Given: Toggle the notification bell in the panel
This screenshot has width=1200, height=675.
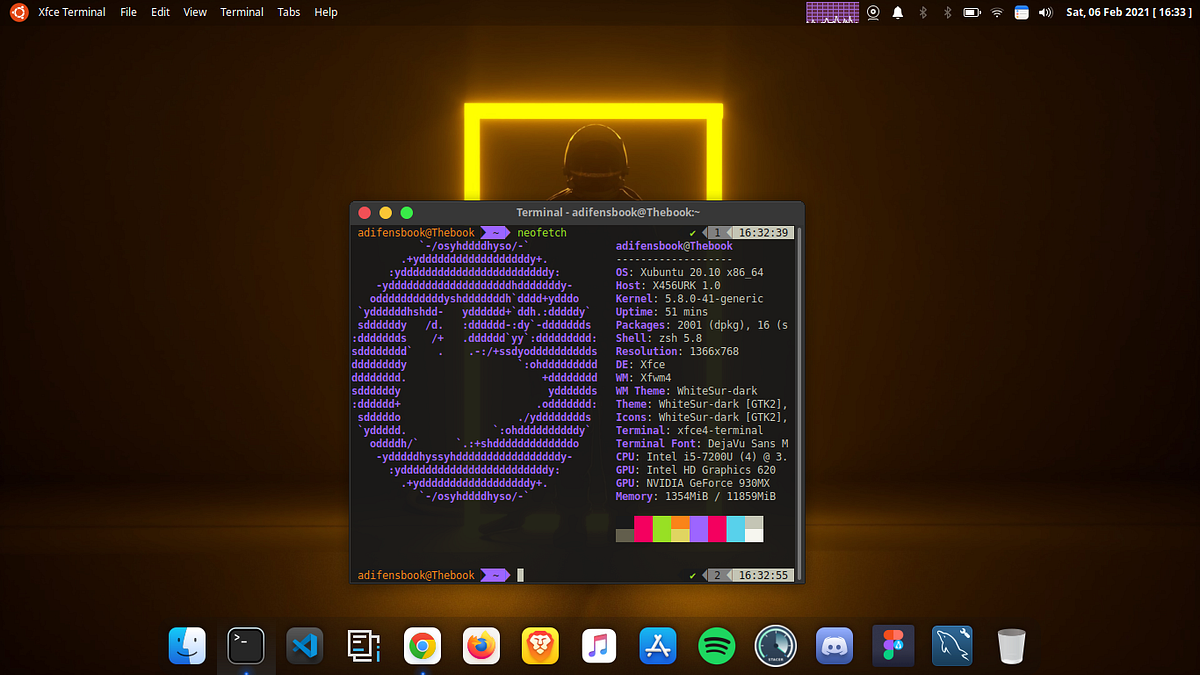Looking at the screenshot, I should [897, 12].
